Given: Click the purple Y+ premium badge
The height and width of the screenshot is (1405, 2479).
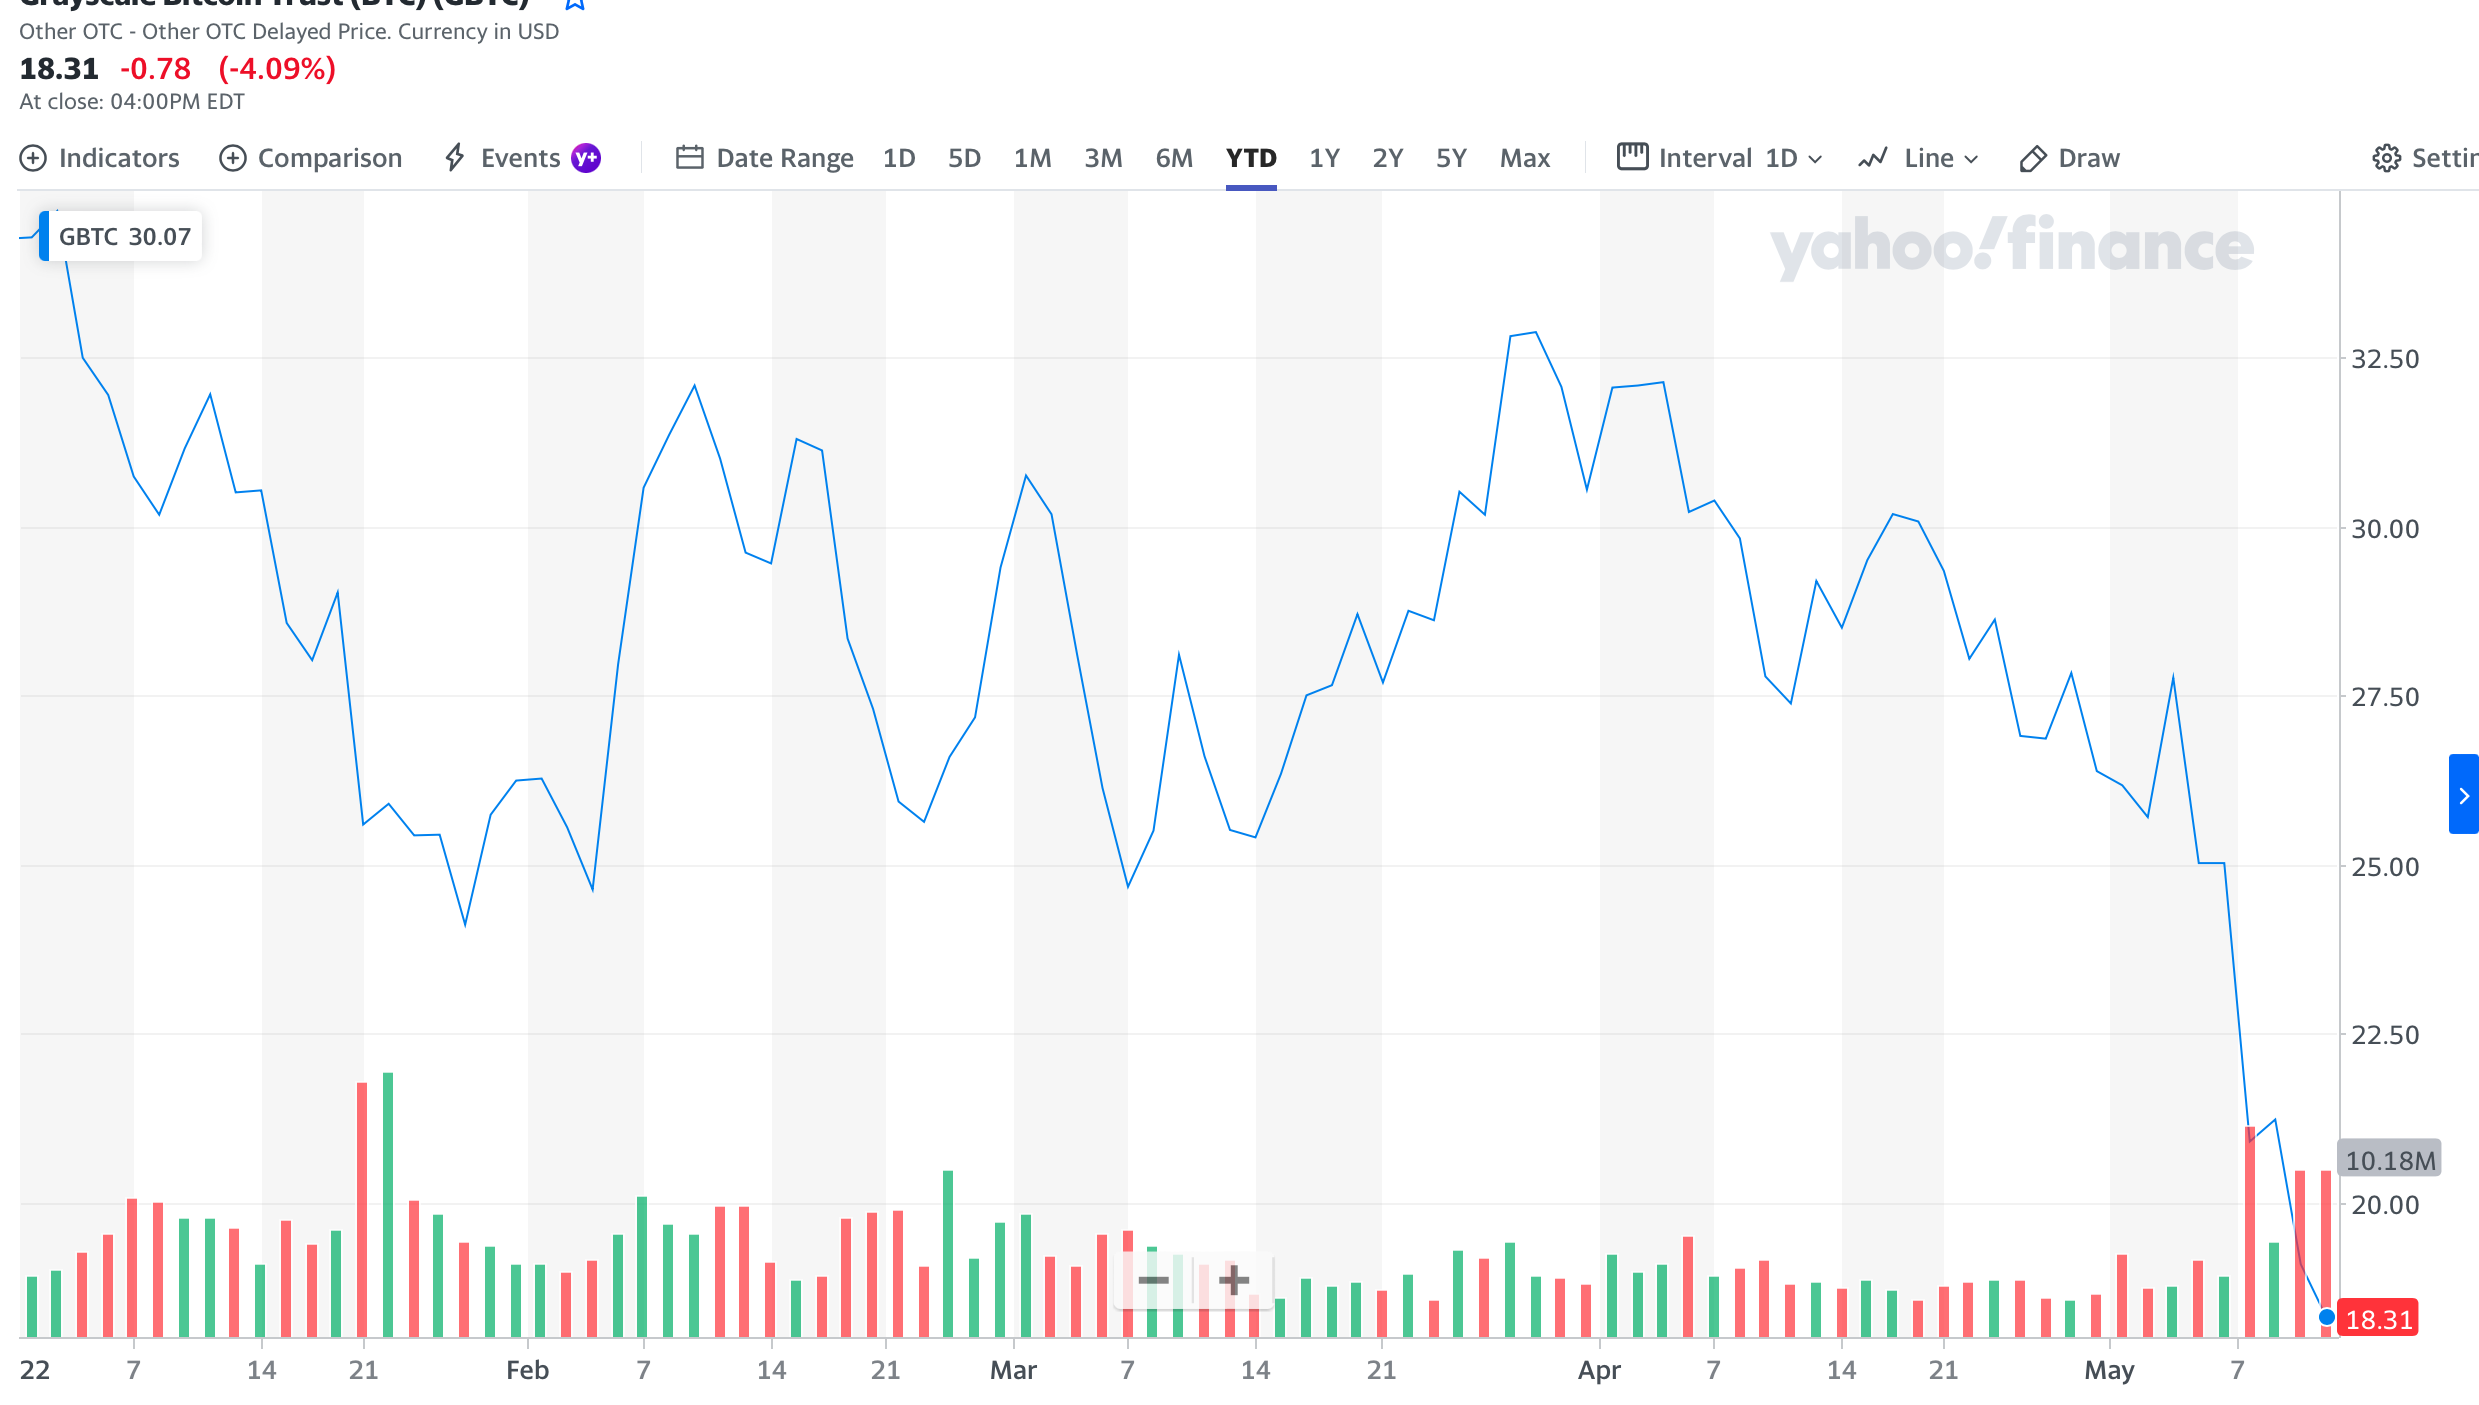Looking at the screenshot, I should pos(586,158).
